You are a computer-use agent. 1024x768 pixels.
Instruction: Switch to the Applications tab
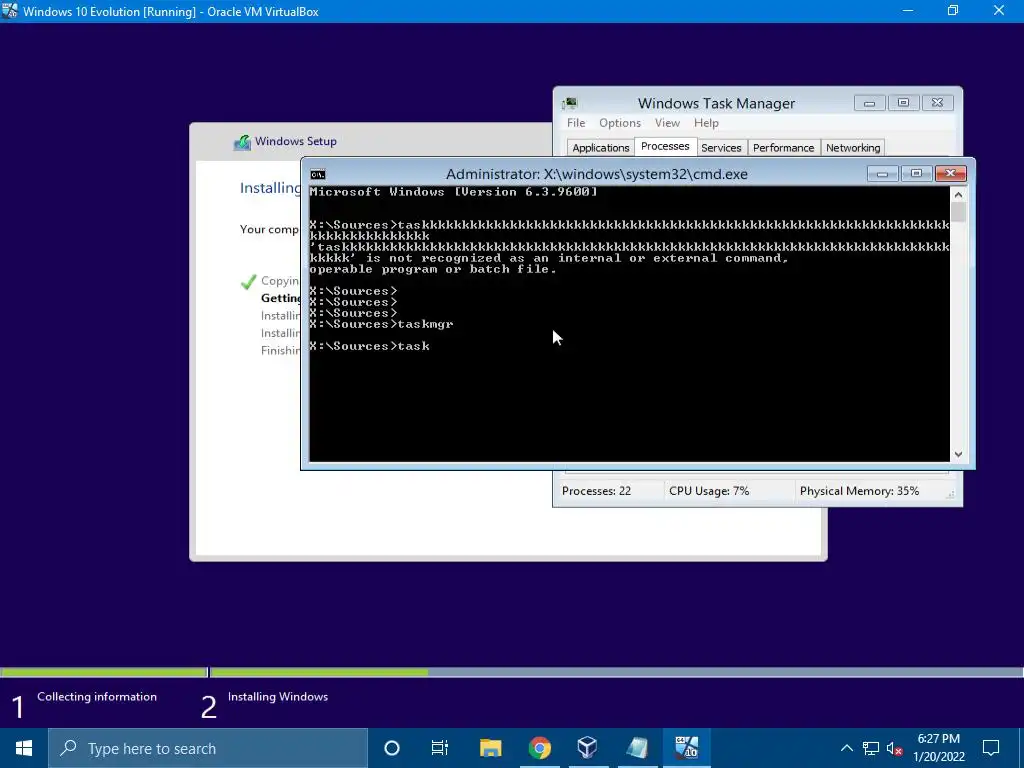coord(600,148)
